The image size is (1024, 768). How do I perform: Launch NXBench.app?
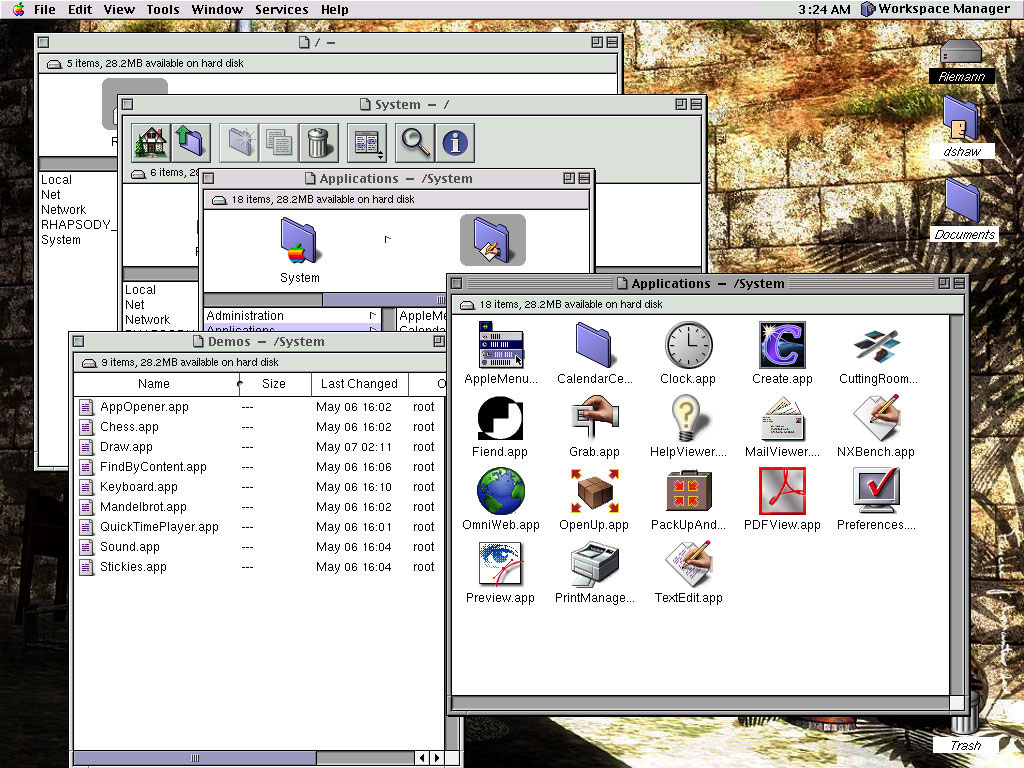click(x=876, y=418)
